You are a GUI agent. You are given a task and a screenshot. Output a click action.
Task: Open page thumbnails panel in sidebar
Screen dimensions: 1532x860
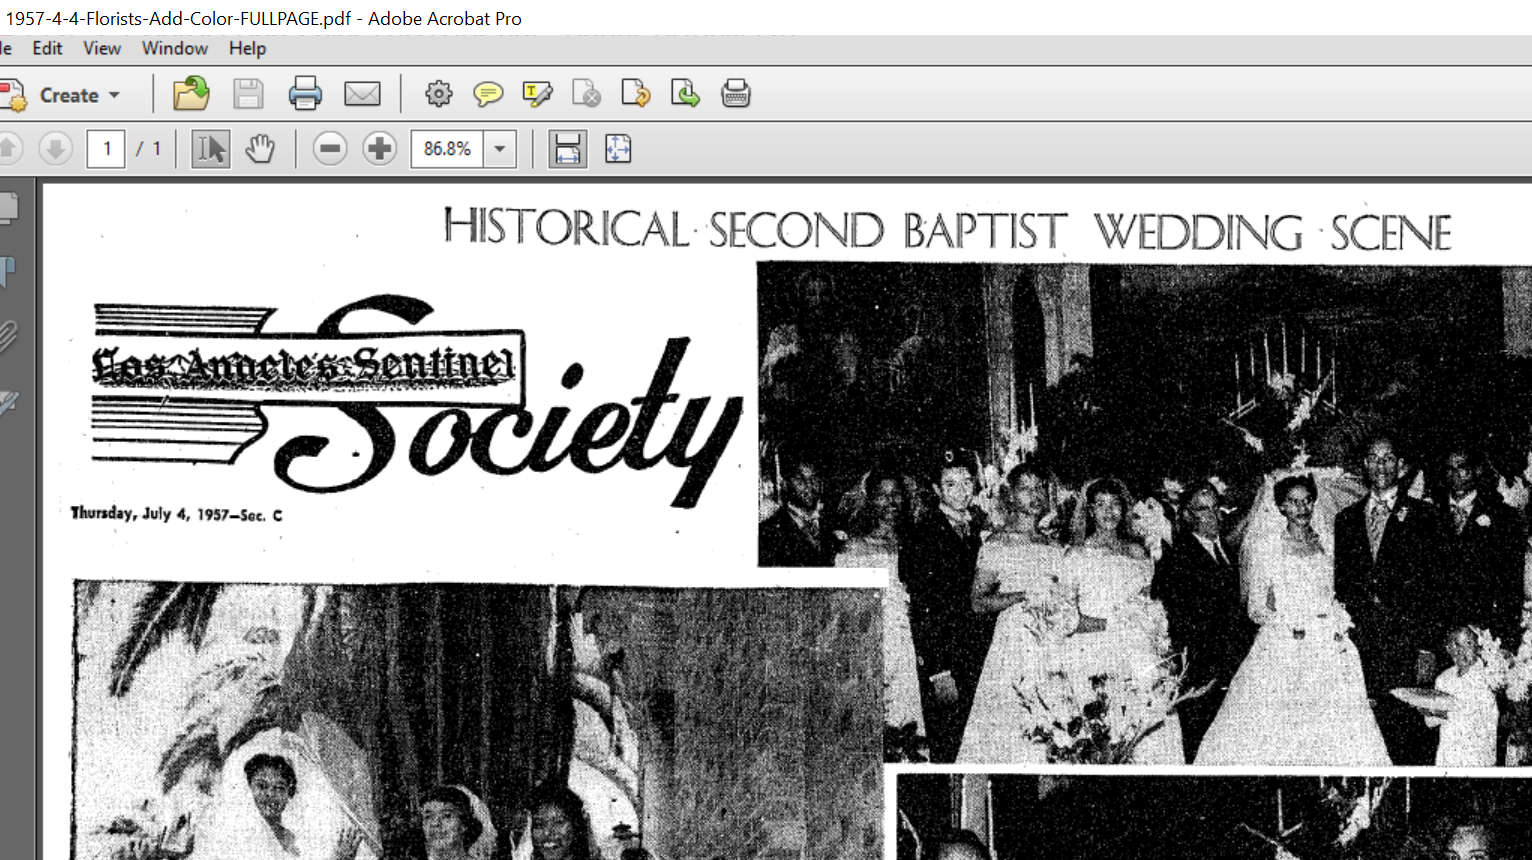point(9,208)
